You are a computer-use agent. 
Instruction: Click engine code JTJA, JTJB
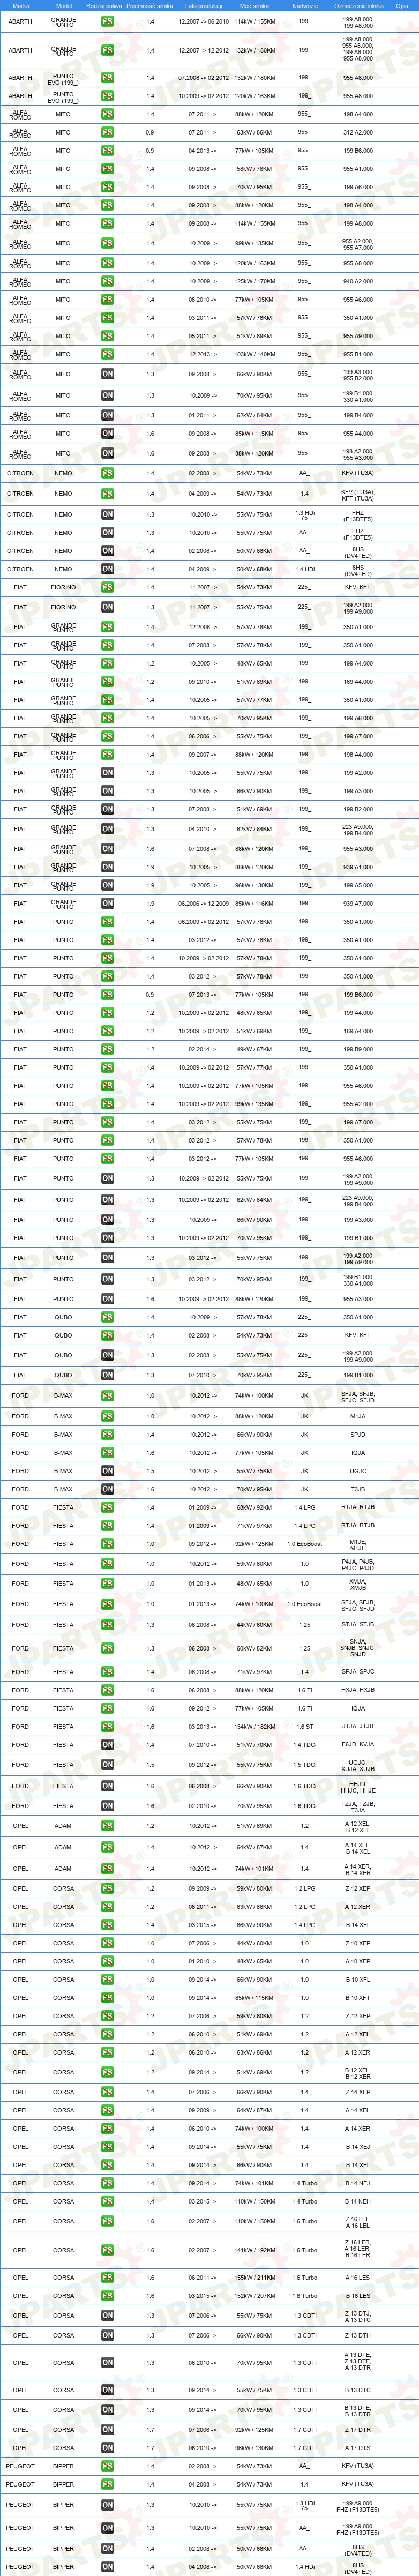[x=358, y=1726]
